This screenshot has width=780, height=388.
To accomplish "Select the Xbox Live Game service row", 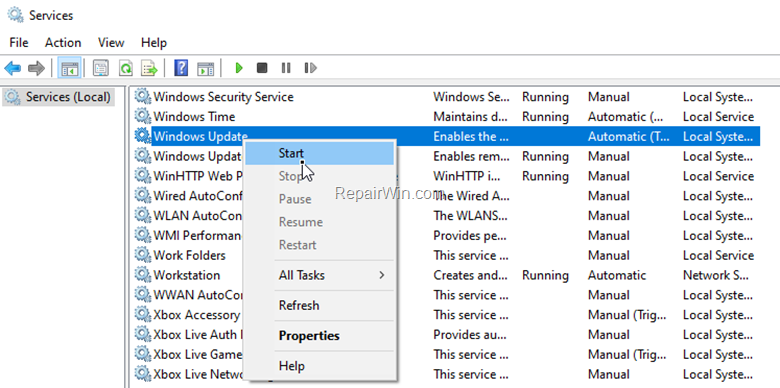I will 446,355.
